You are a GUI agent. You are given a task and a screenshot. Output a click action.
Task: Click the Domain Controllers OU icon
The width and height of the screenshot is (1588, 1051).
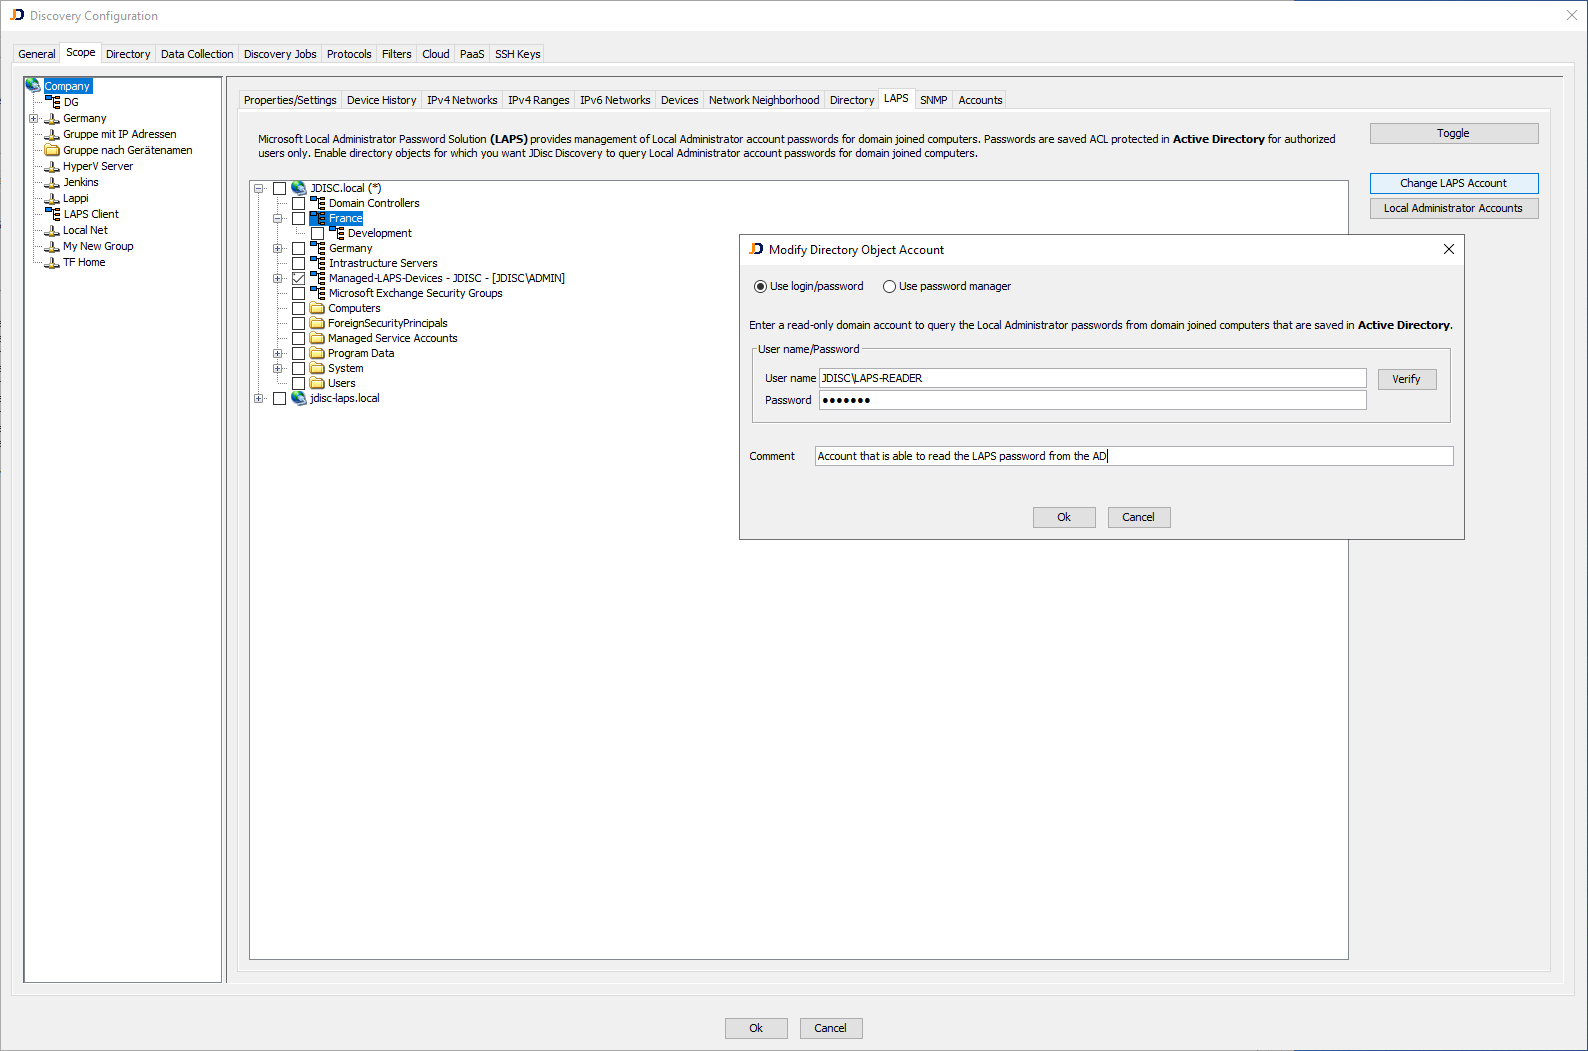tap(318, 203)
